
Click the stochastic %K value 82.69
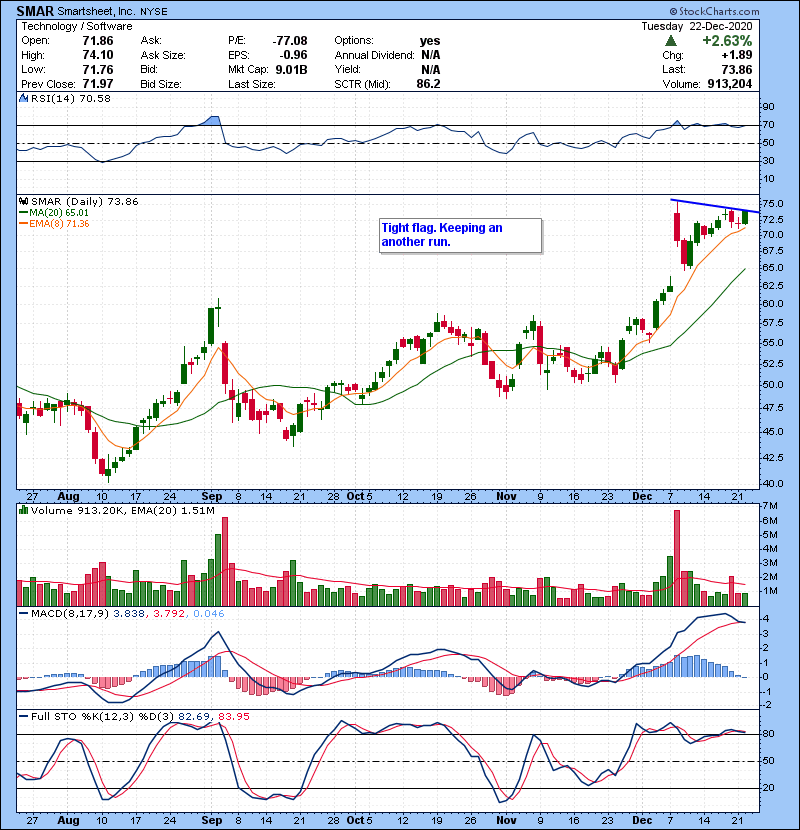click(x=193, y=717)
